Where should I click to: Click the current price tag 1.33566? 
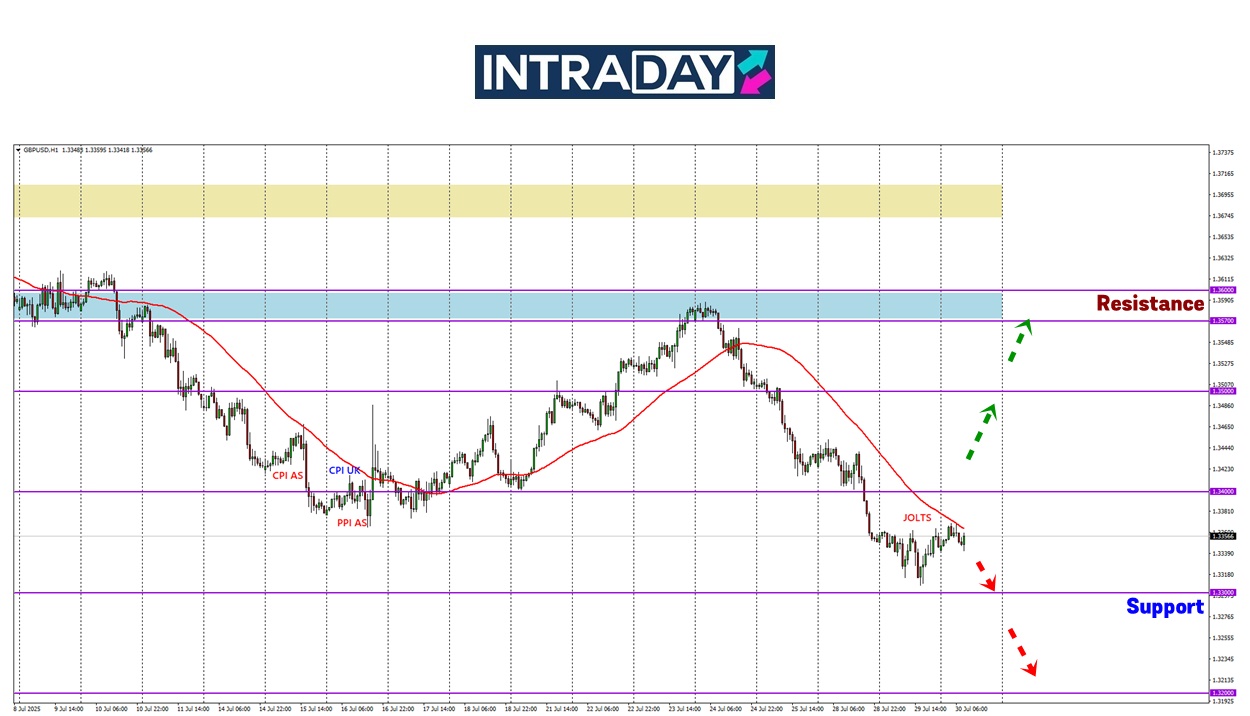pyautogui.click(x=1222, y=536)
